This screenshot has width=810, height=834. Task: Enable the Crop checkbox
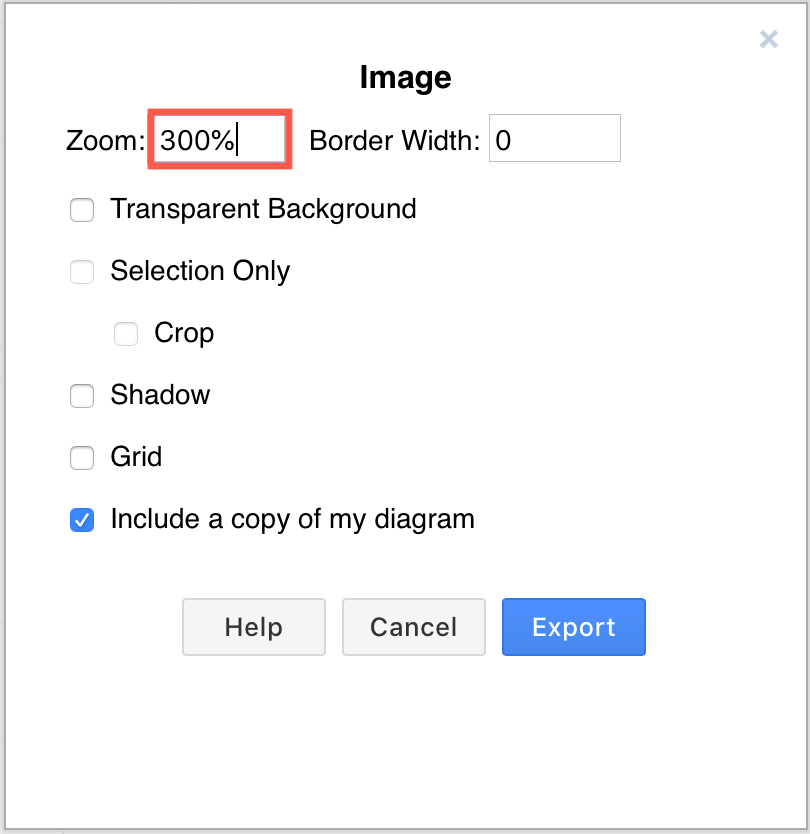click(x=126, y=333)
